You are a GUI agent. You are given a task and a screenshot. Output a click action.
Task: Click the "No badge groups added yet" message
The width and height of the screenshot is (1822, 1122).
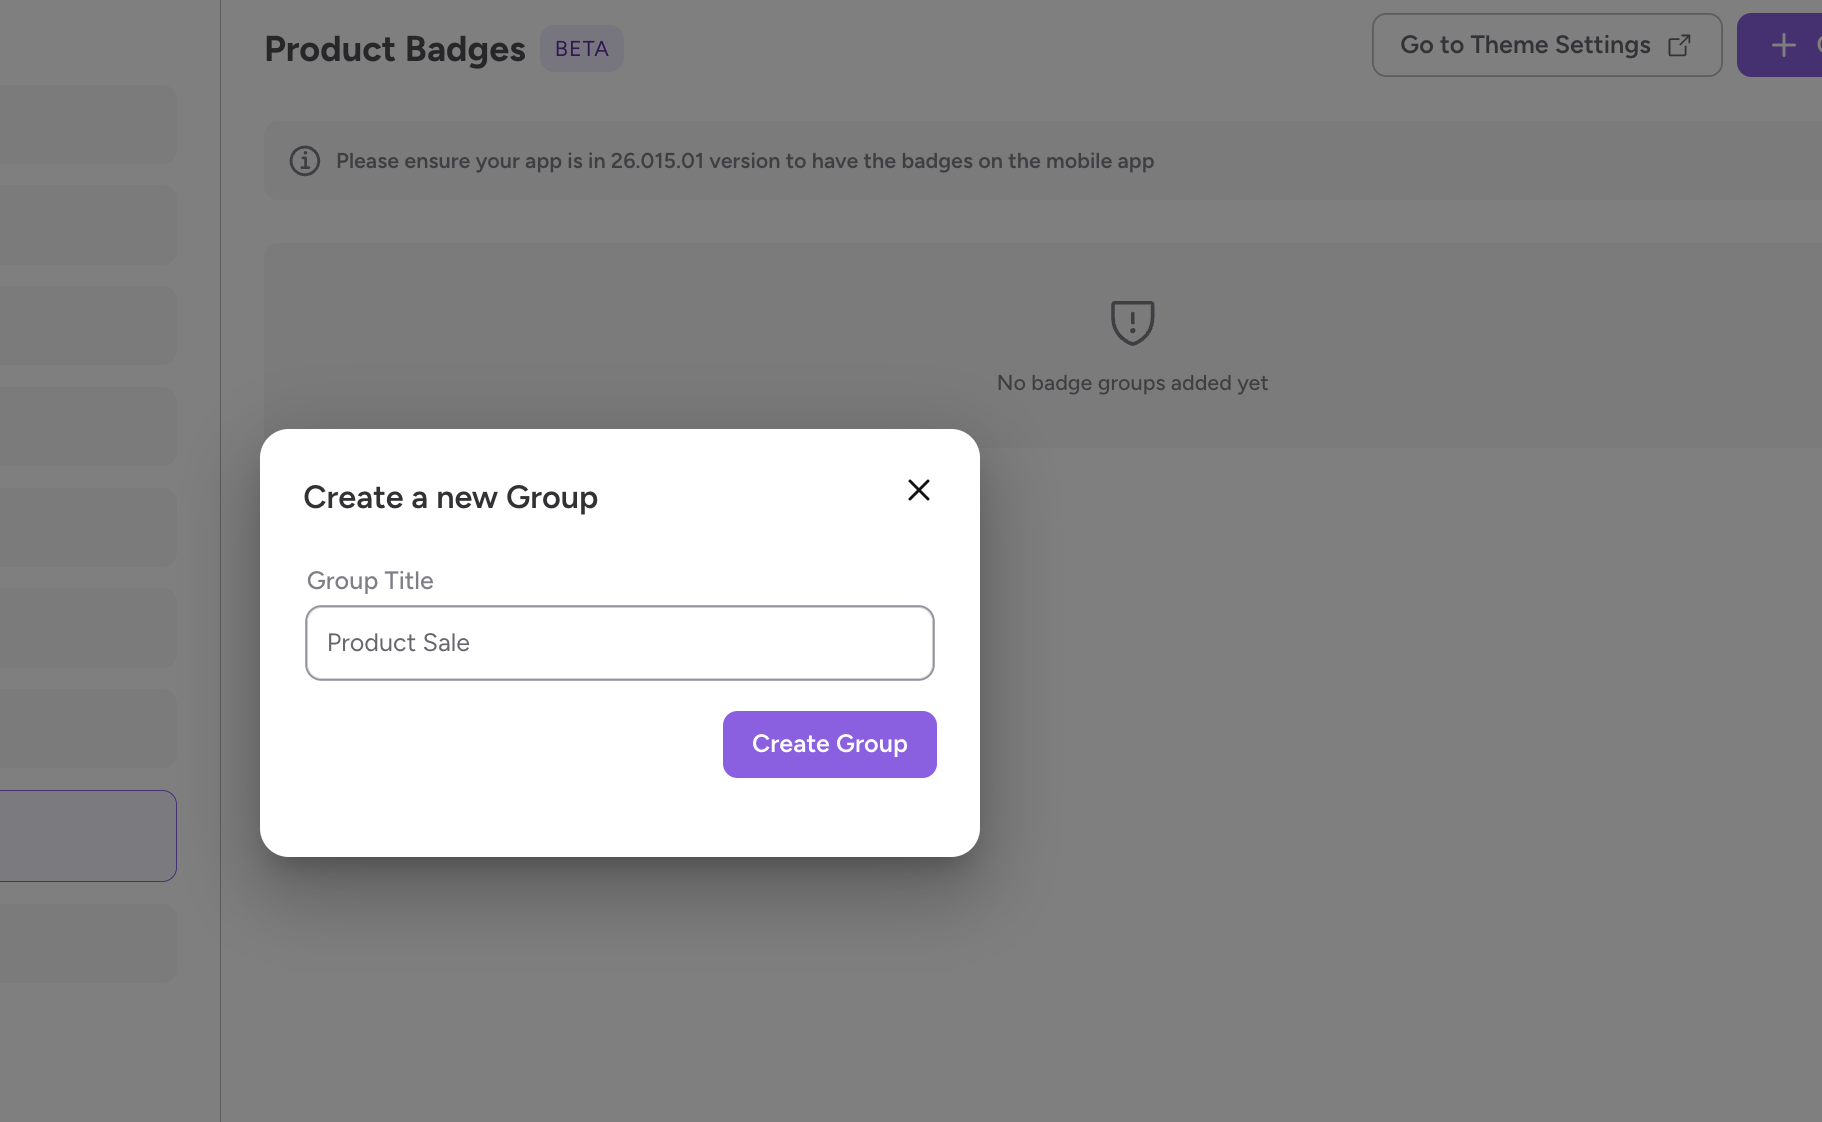tap(1132, 383)
